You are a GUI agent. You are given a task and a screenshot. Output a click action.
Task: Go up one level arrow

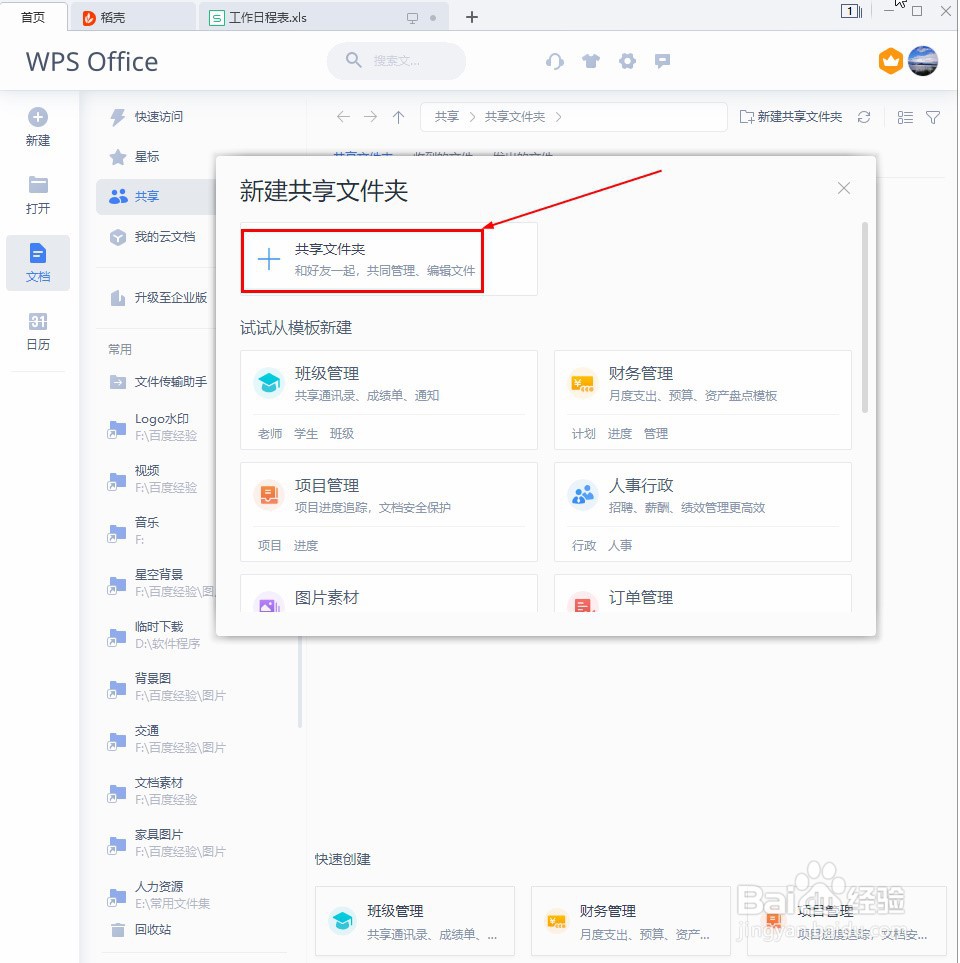398,117
